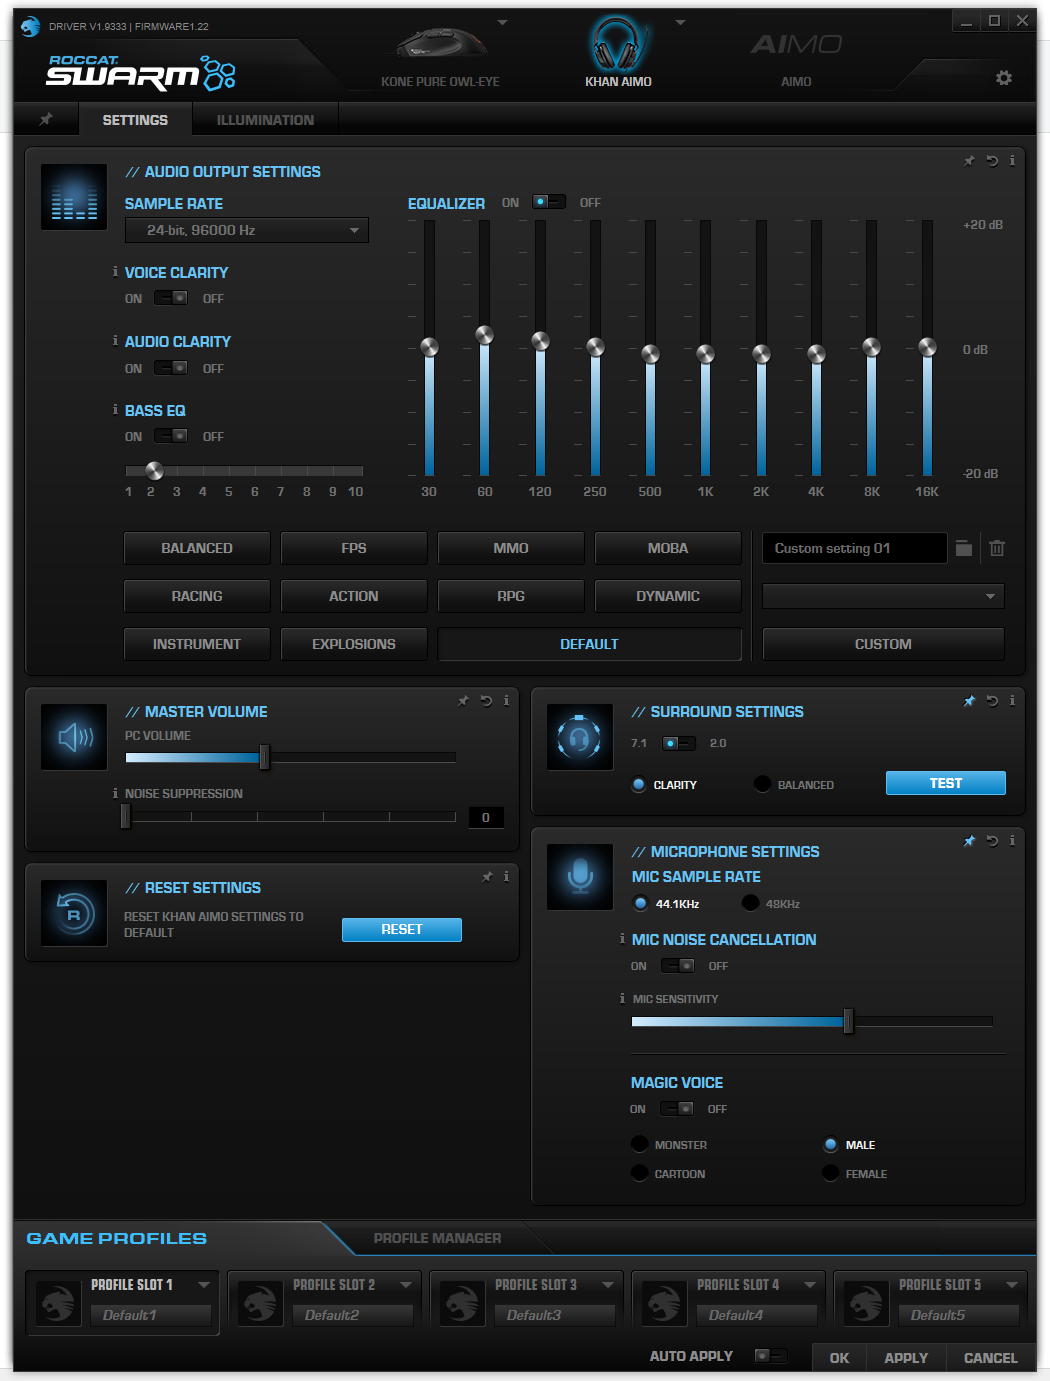Save the custom equalizer setting
Image resolution: width=1050 pixels, height=1381 pixels.
963,548
